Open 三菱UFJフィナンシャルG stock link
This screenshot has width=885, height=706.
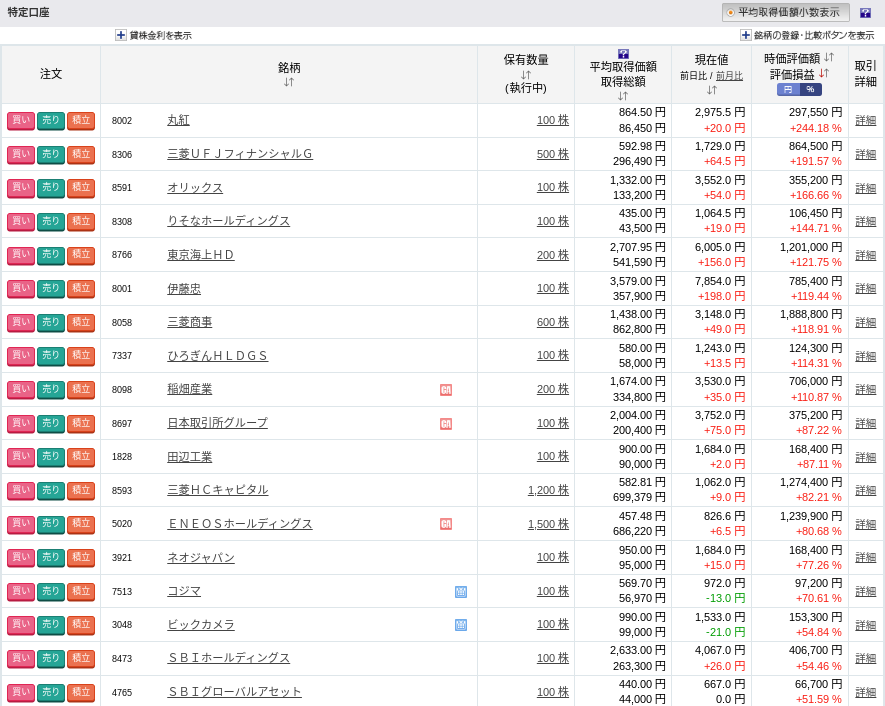coord(240,154)
